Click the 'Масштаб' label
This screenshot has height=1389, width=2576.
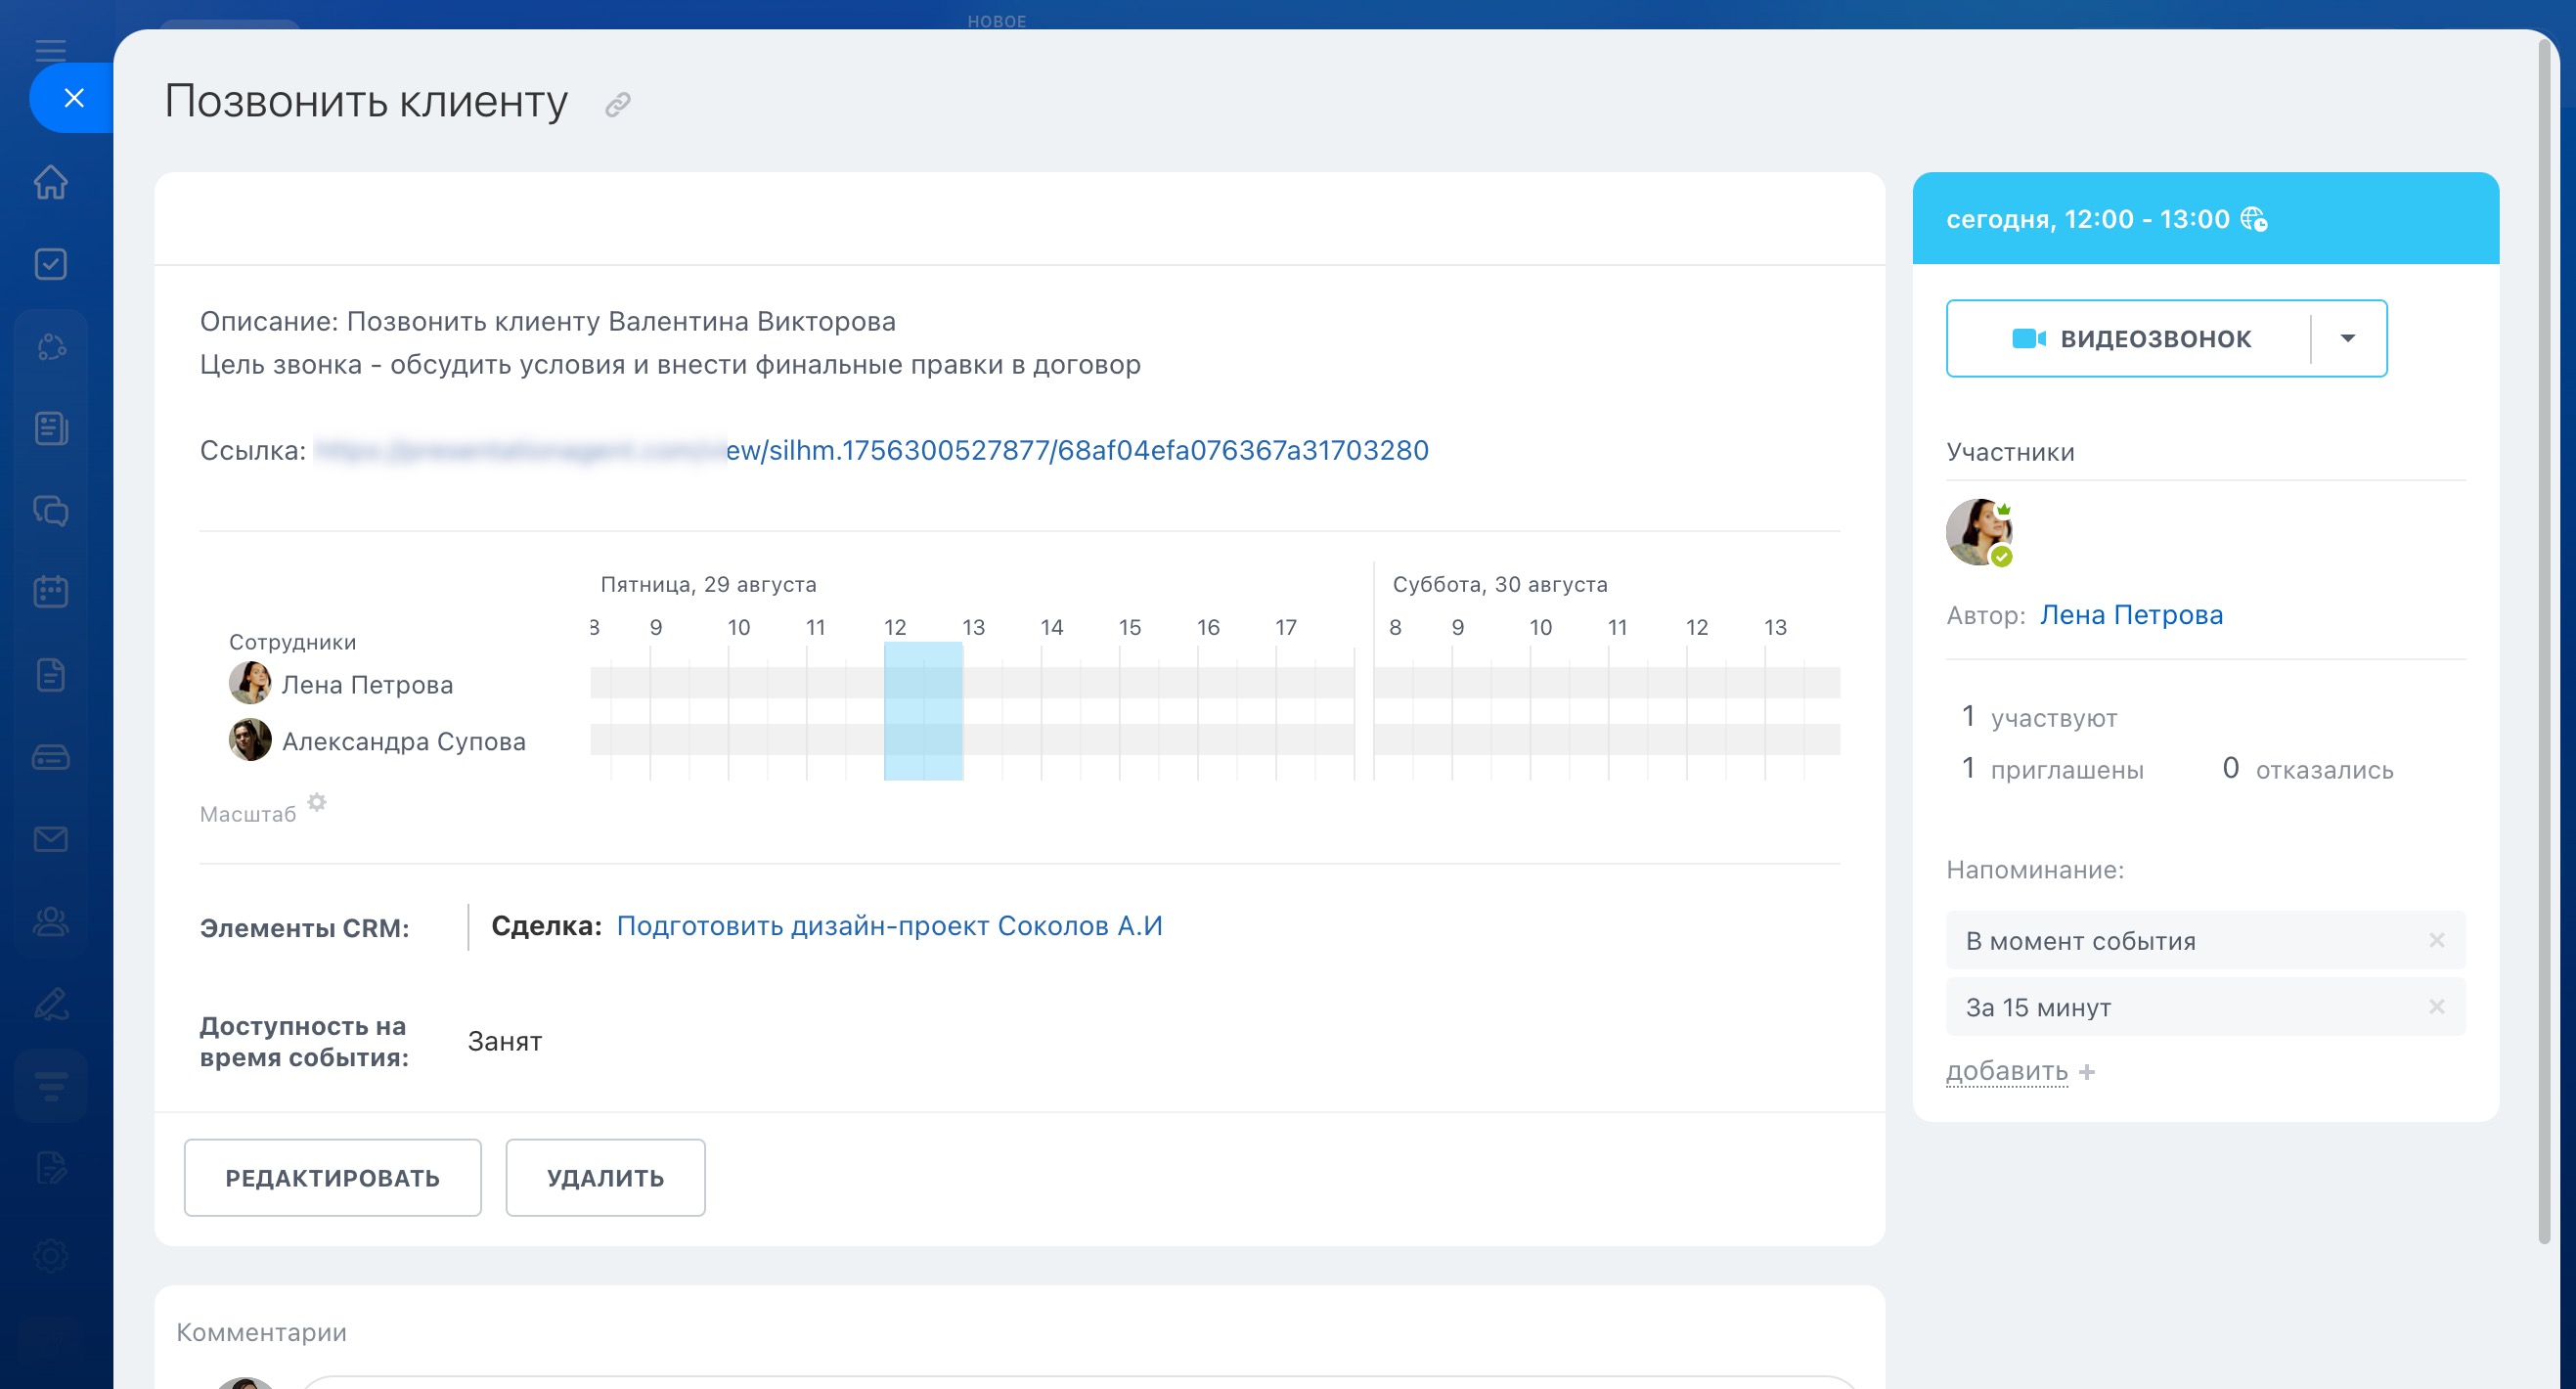(x=248, y=814)
